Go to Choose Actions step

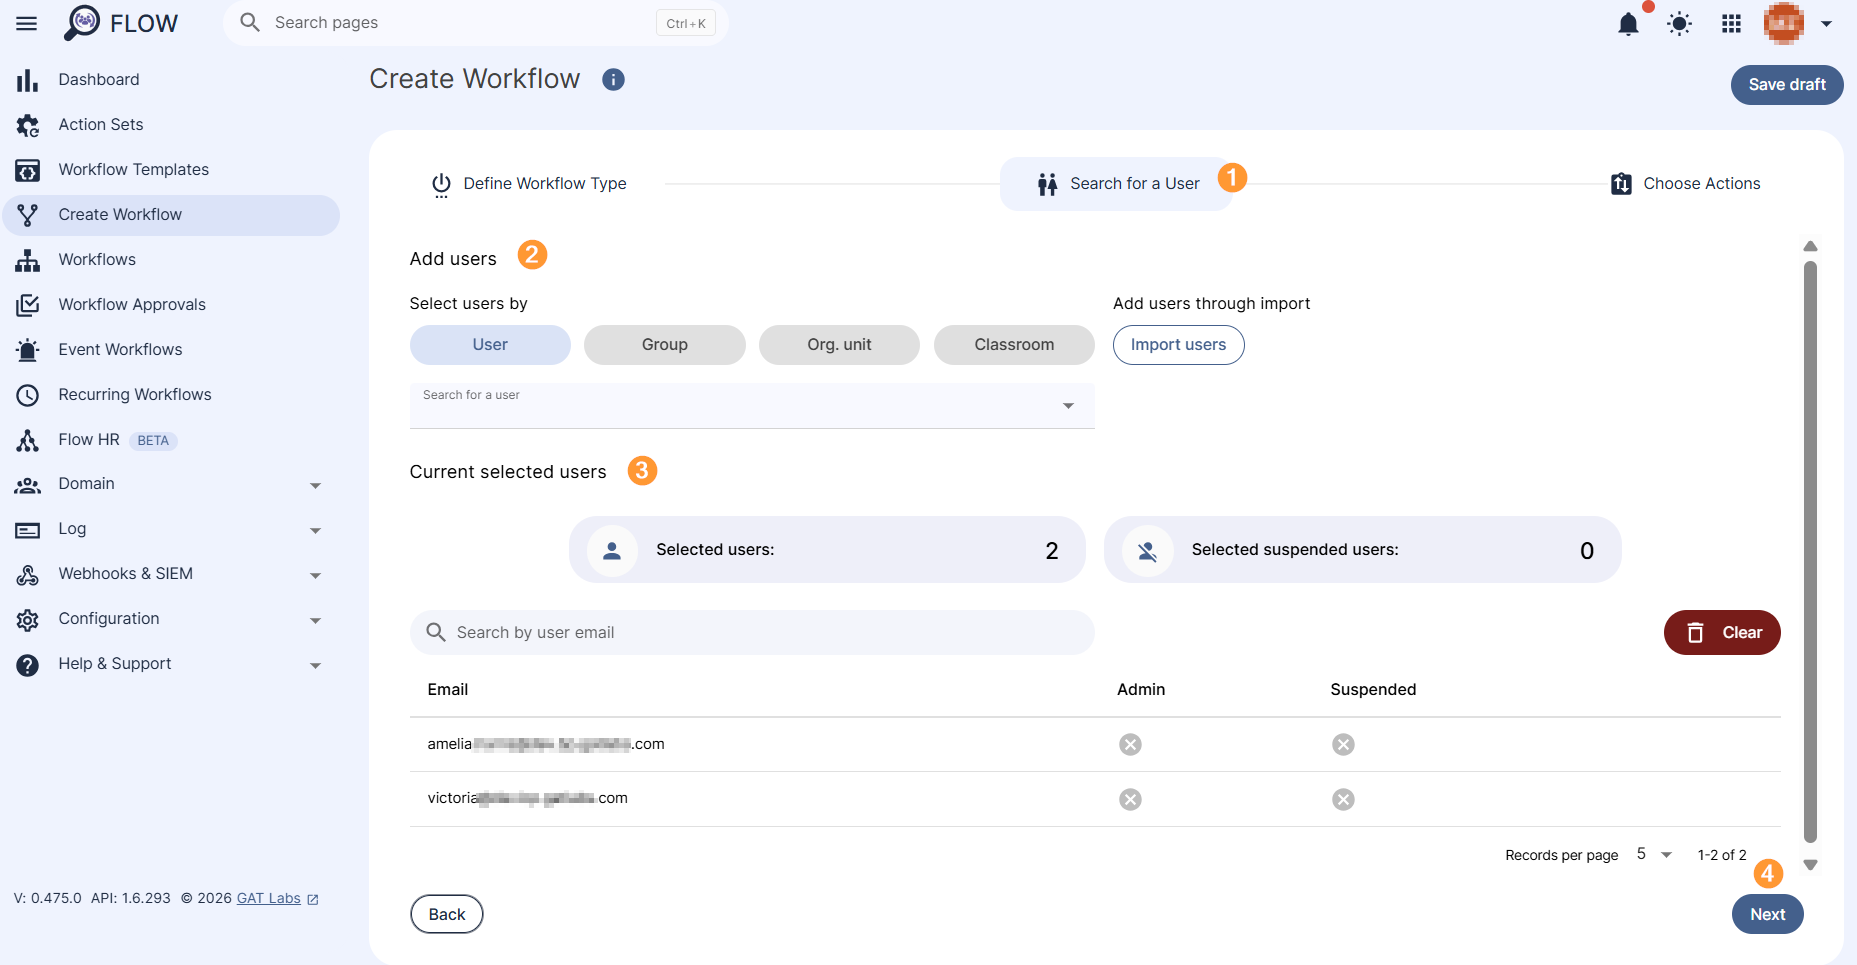tap(1686, 184)
